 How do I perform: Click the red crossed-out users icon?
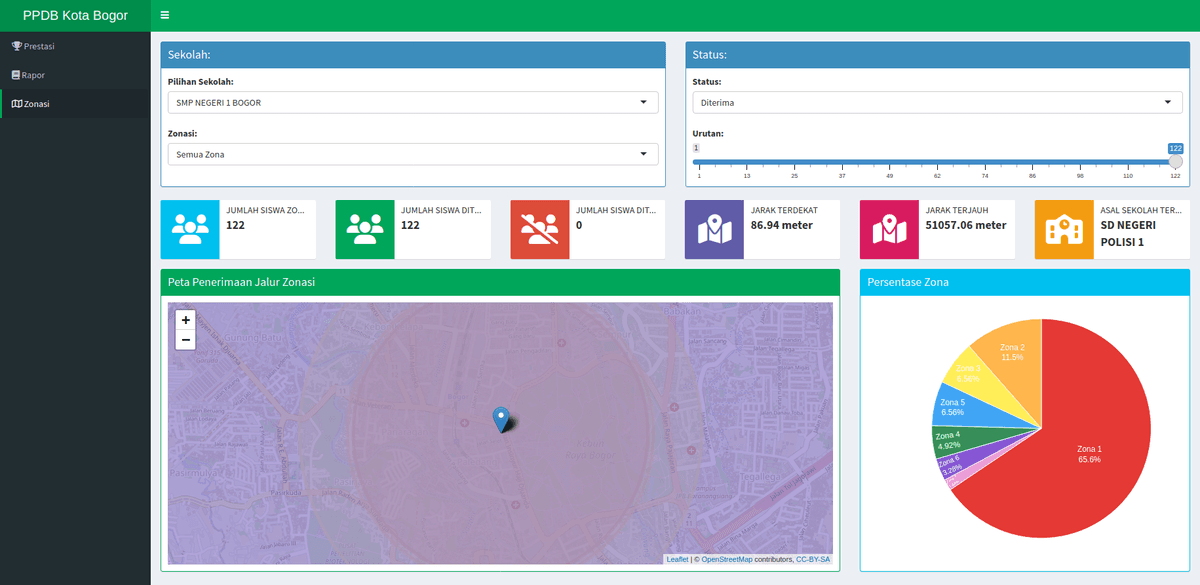[540, 230]
